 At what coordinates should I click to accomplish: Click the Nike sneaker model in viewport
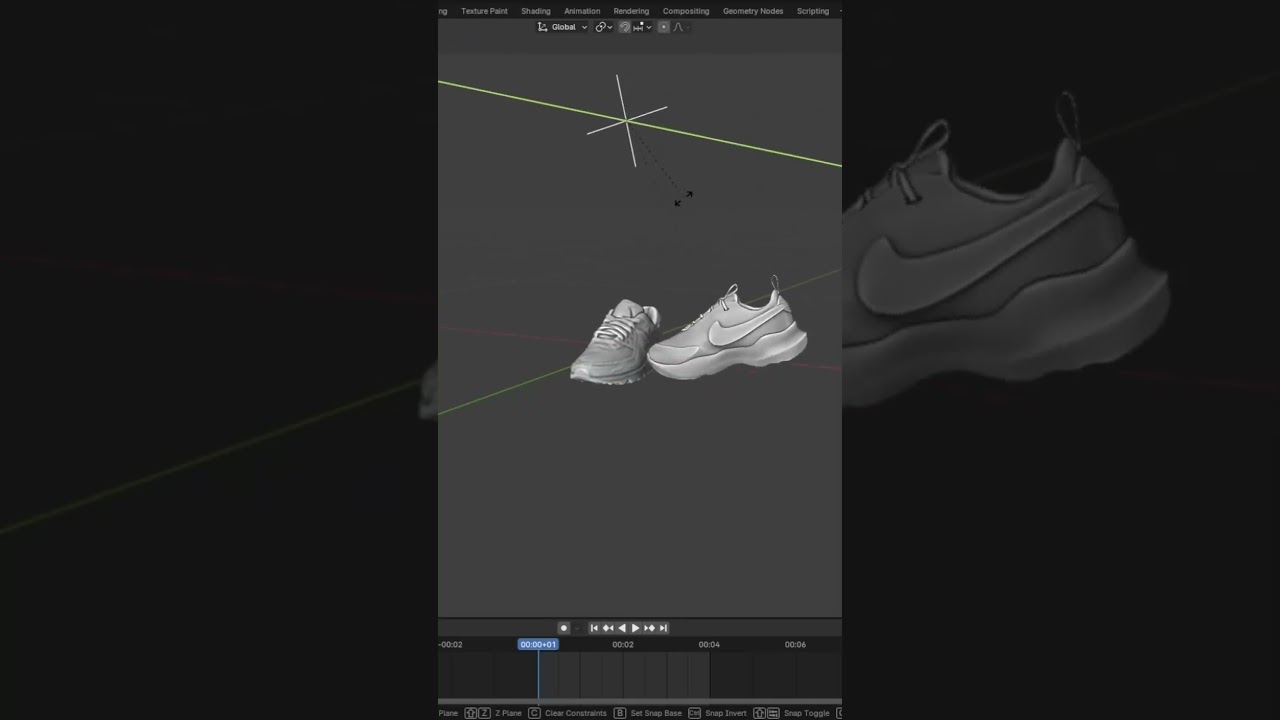point(728,332)
